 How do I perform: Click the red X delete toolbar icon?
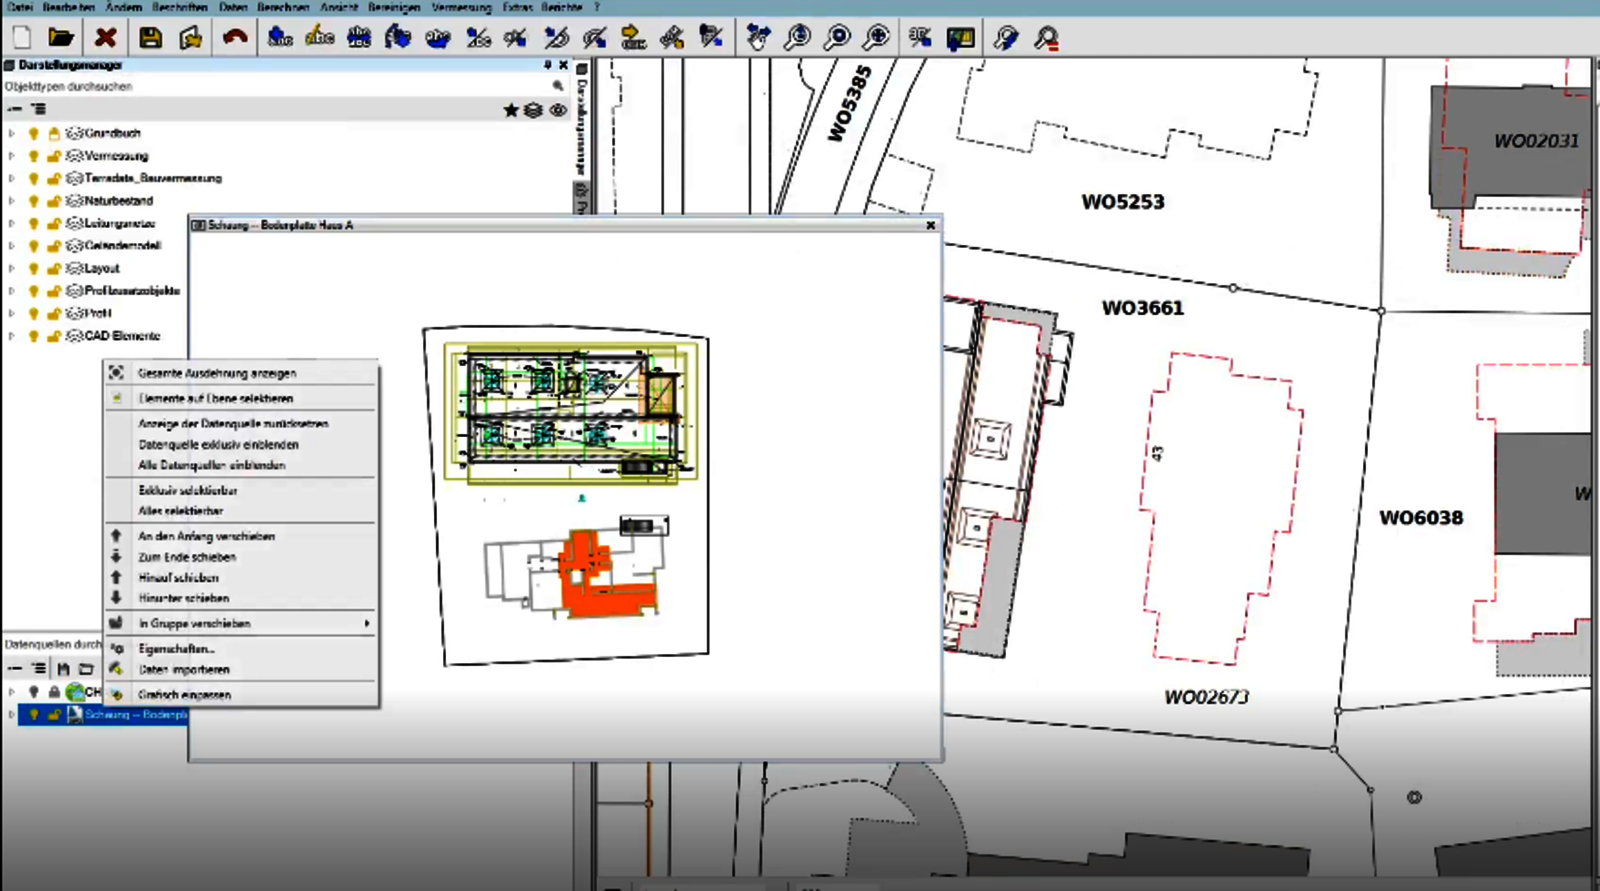pyautogui.click(x=105, y=38)
